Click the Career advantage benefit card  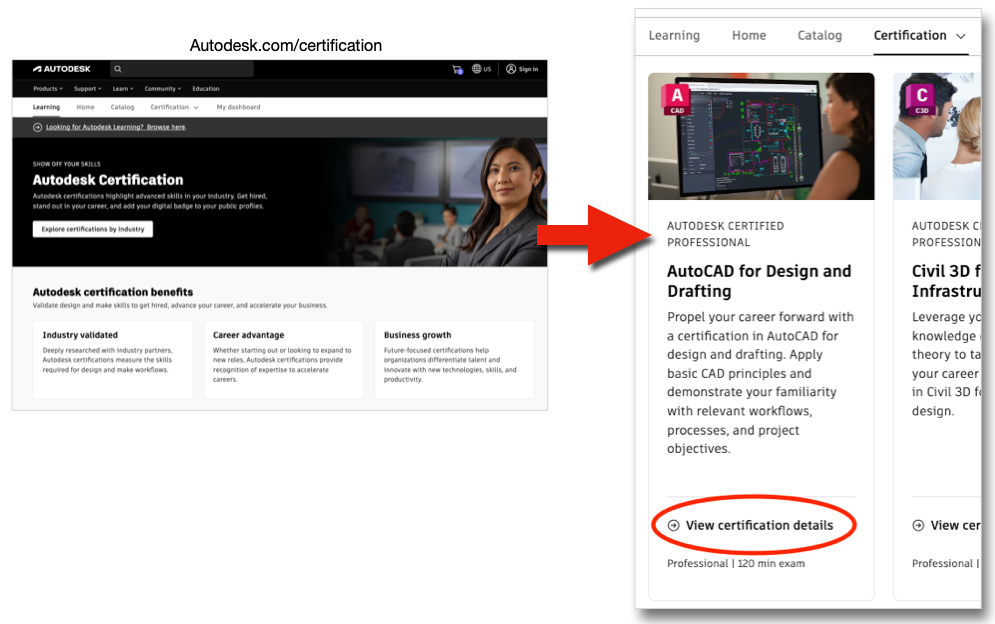click(x=284, y=359)
